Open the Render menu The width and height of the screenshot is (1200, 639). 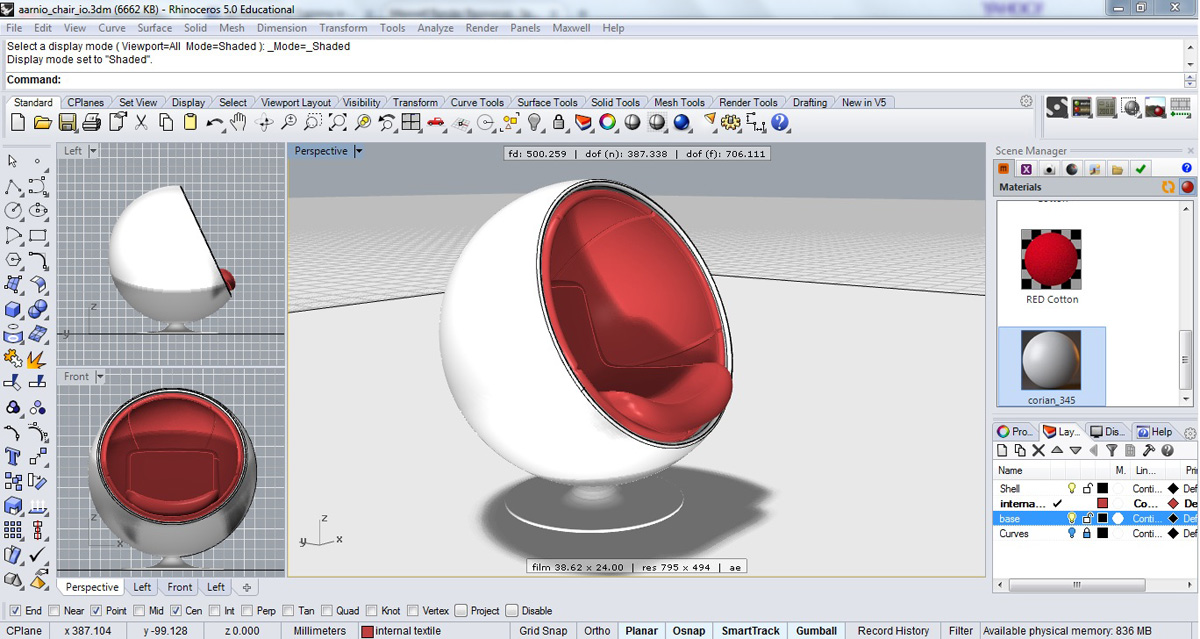tap(481, 28)
